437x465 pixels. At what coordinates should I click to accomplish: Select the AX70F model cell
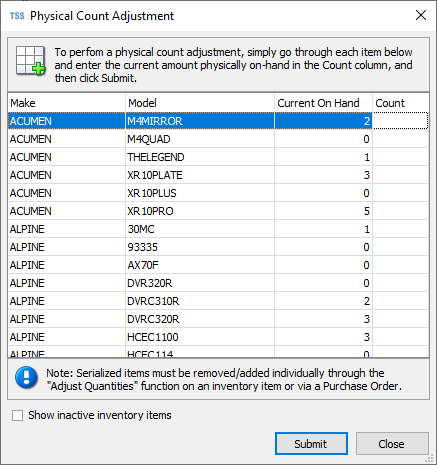point(200,265)
